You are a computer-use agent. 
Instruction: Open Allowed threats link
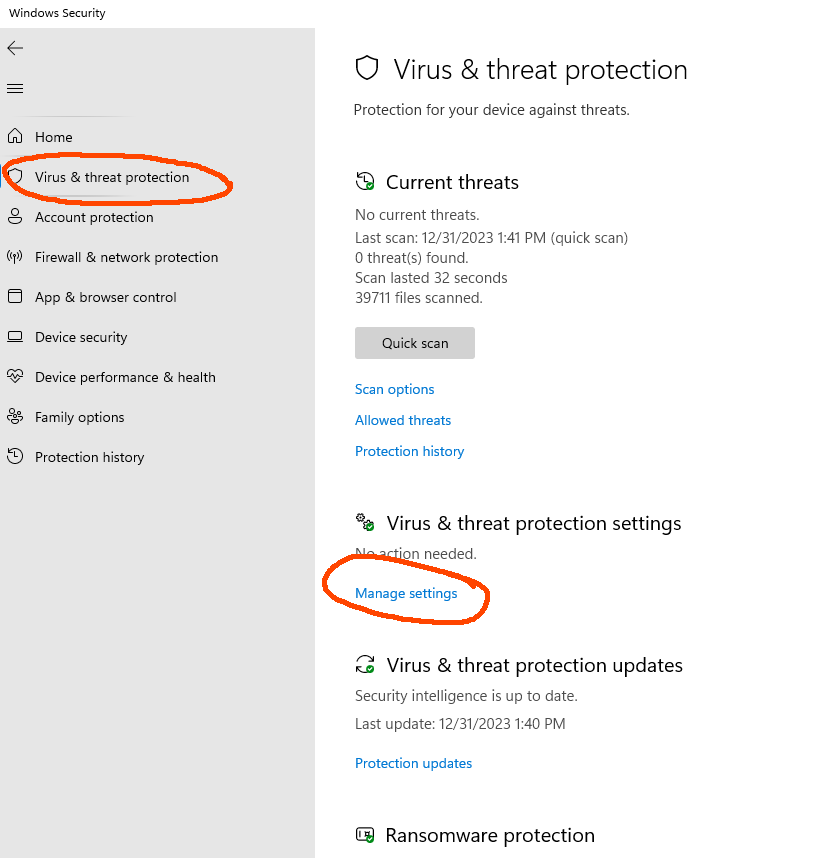click(x=403, y=420)
